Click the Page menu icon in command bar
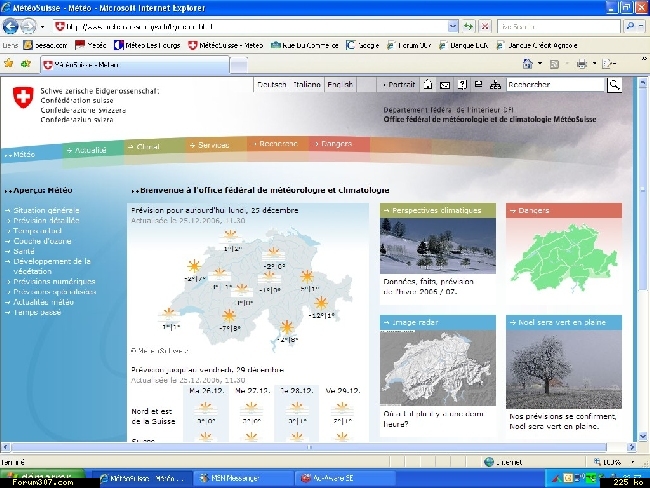 pos(609,64)
